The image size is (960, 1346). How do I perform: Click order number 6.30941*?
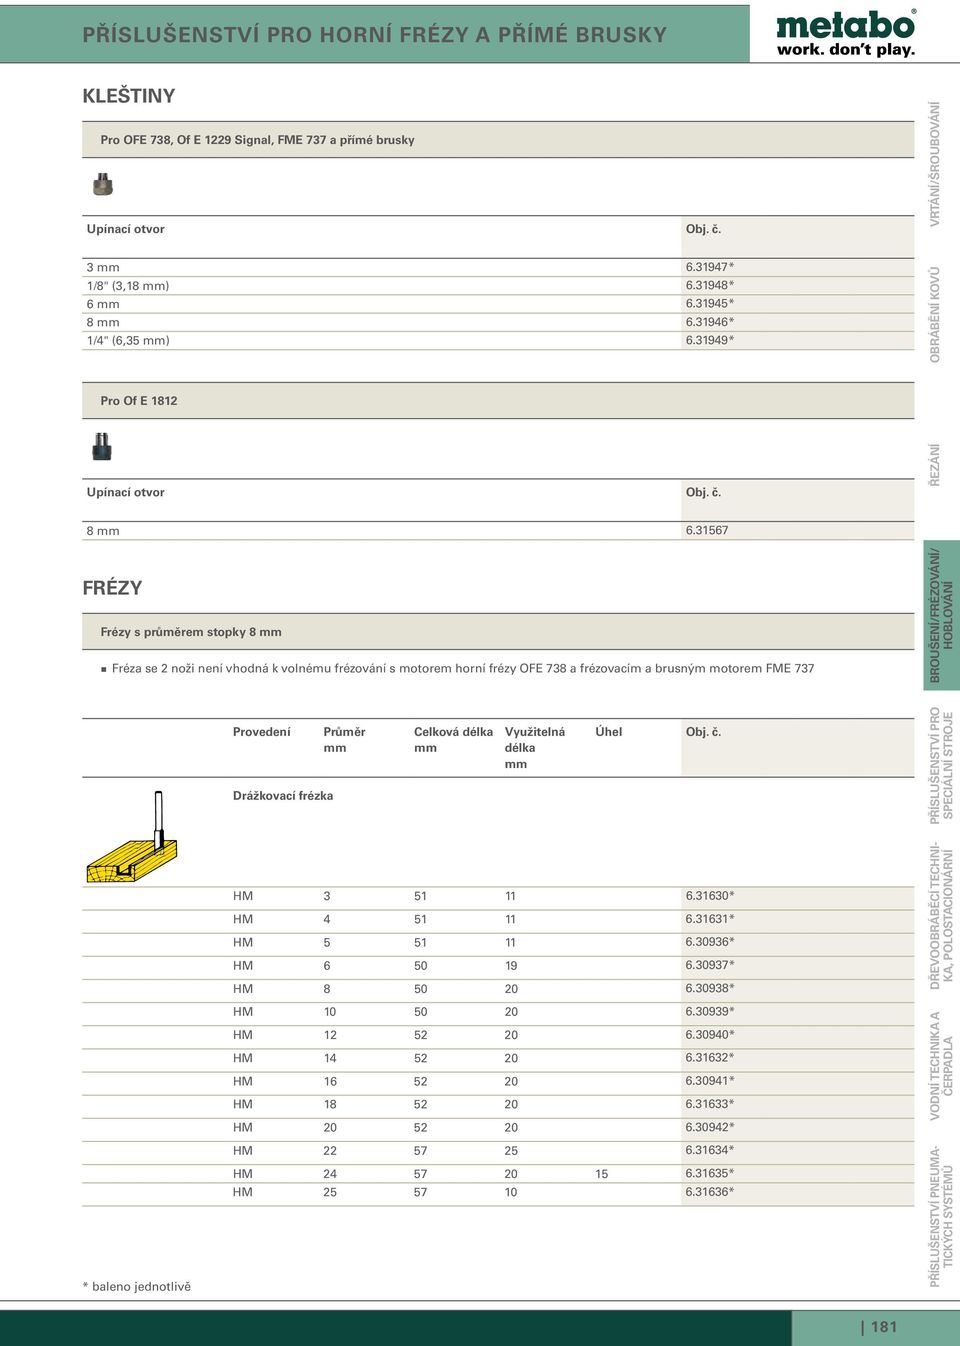(710, 1081)
